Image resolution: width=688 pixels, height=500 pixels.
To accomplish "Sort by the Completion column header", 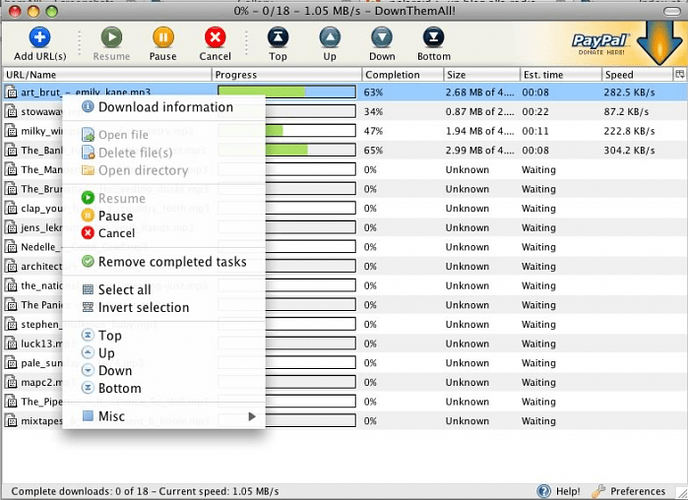I will 402,75.
